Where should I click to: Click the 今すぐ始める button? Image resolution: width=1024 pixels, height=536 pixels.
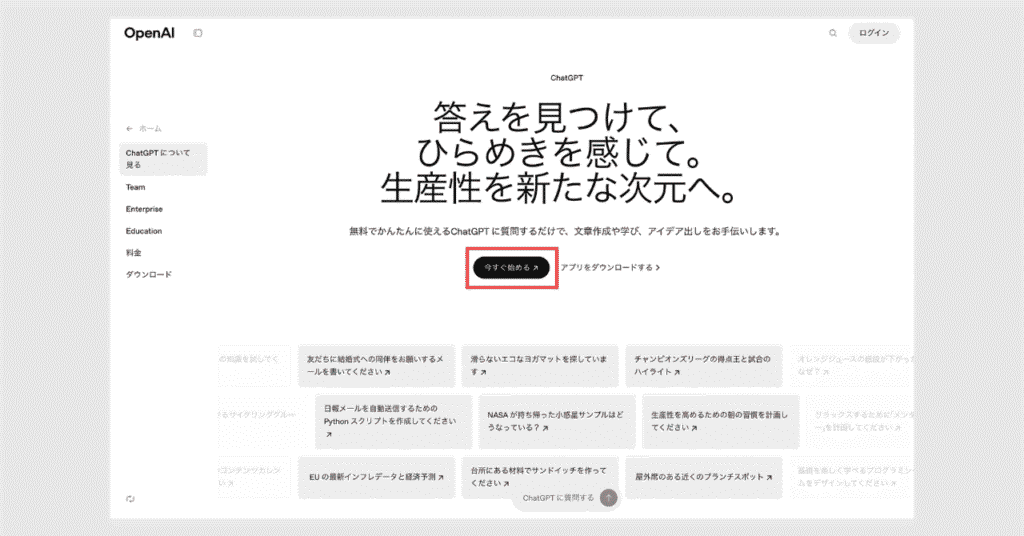pos(511,268)
